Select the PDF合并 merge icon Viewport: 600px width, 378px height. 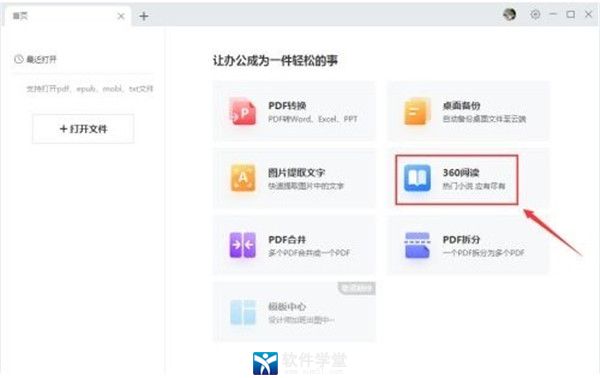(x=243, y=245)
